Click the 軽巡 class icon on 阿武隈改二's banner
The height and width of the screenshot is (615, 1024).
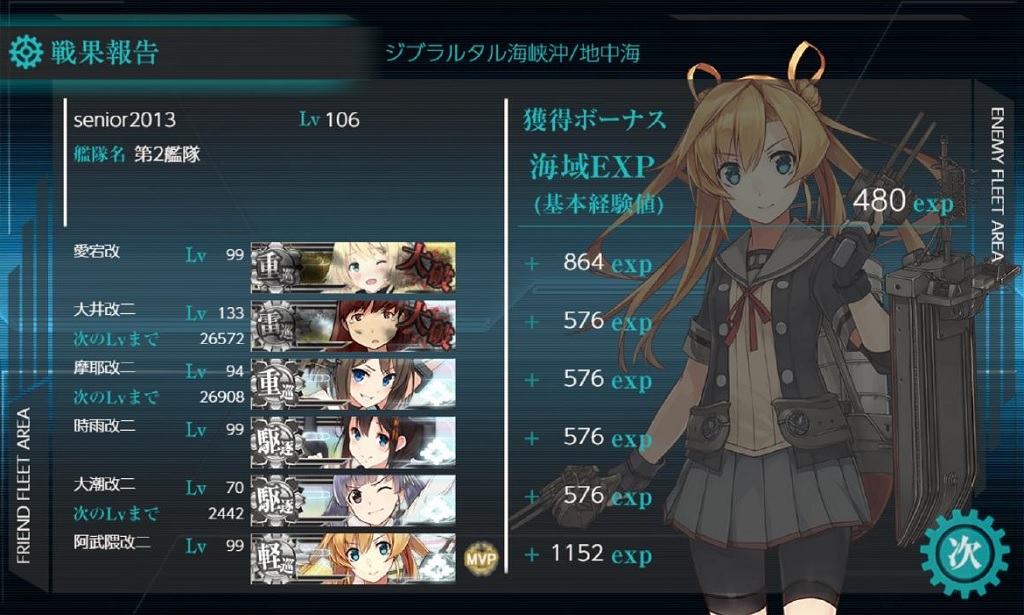277,559
